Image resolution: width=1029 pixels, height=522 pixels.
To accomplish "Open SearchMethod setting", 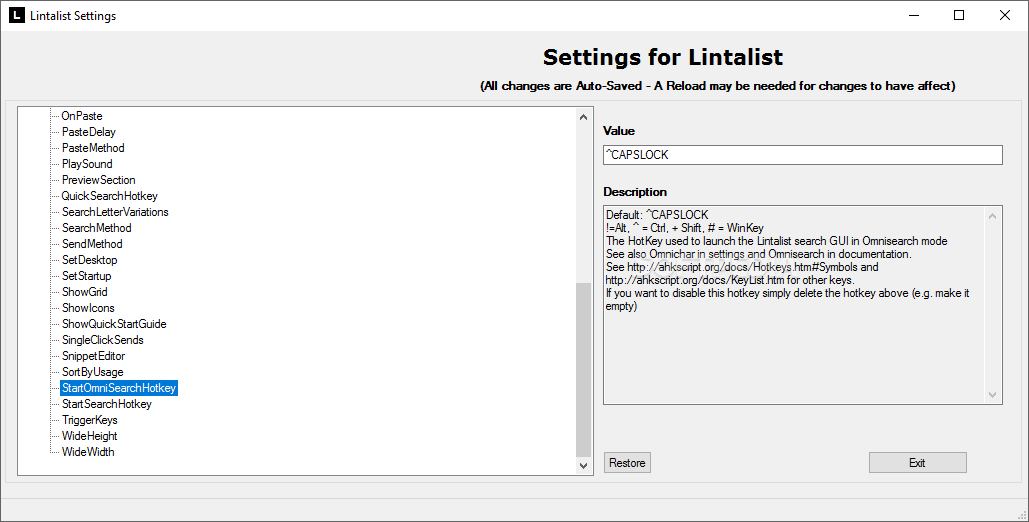I will [96, 228].
